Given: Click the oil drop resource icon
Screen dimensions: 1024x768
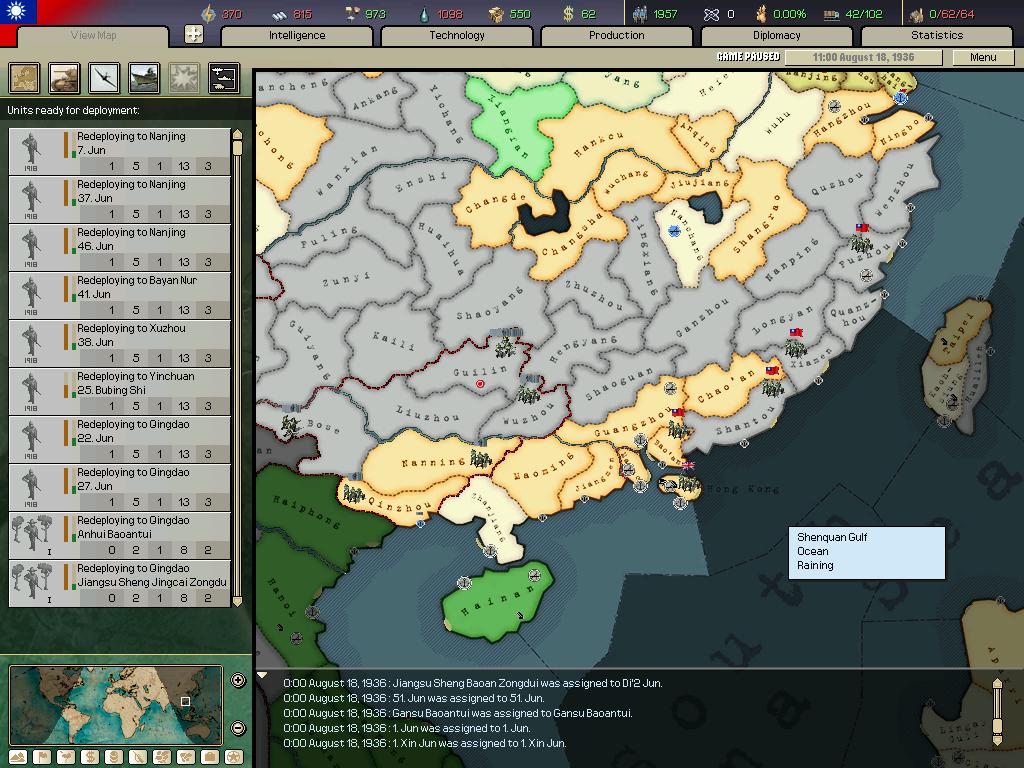Looking at the screenshot, I should [x=425, y=14].
